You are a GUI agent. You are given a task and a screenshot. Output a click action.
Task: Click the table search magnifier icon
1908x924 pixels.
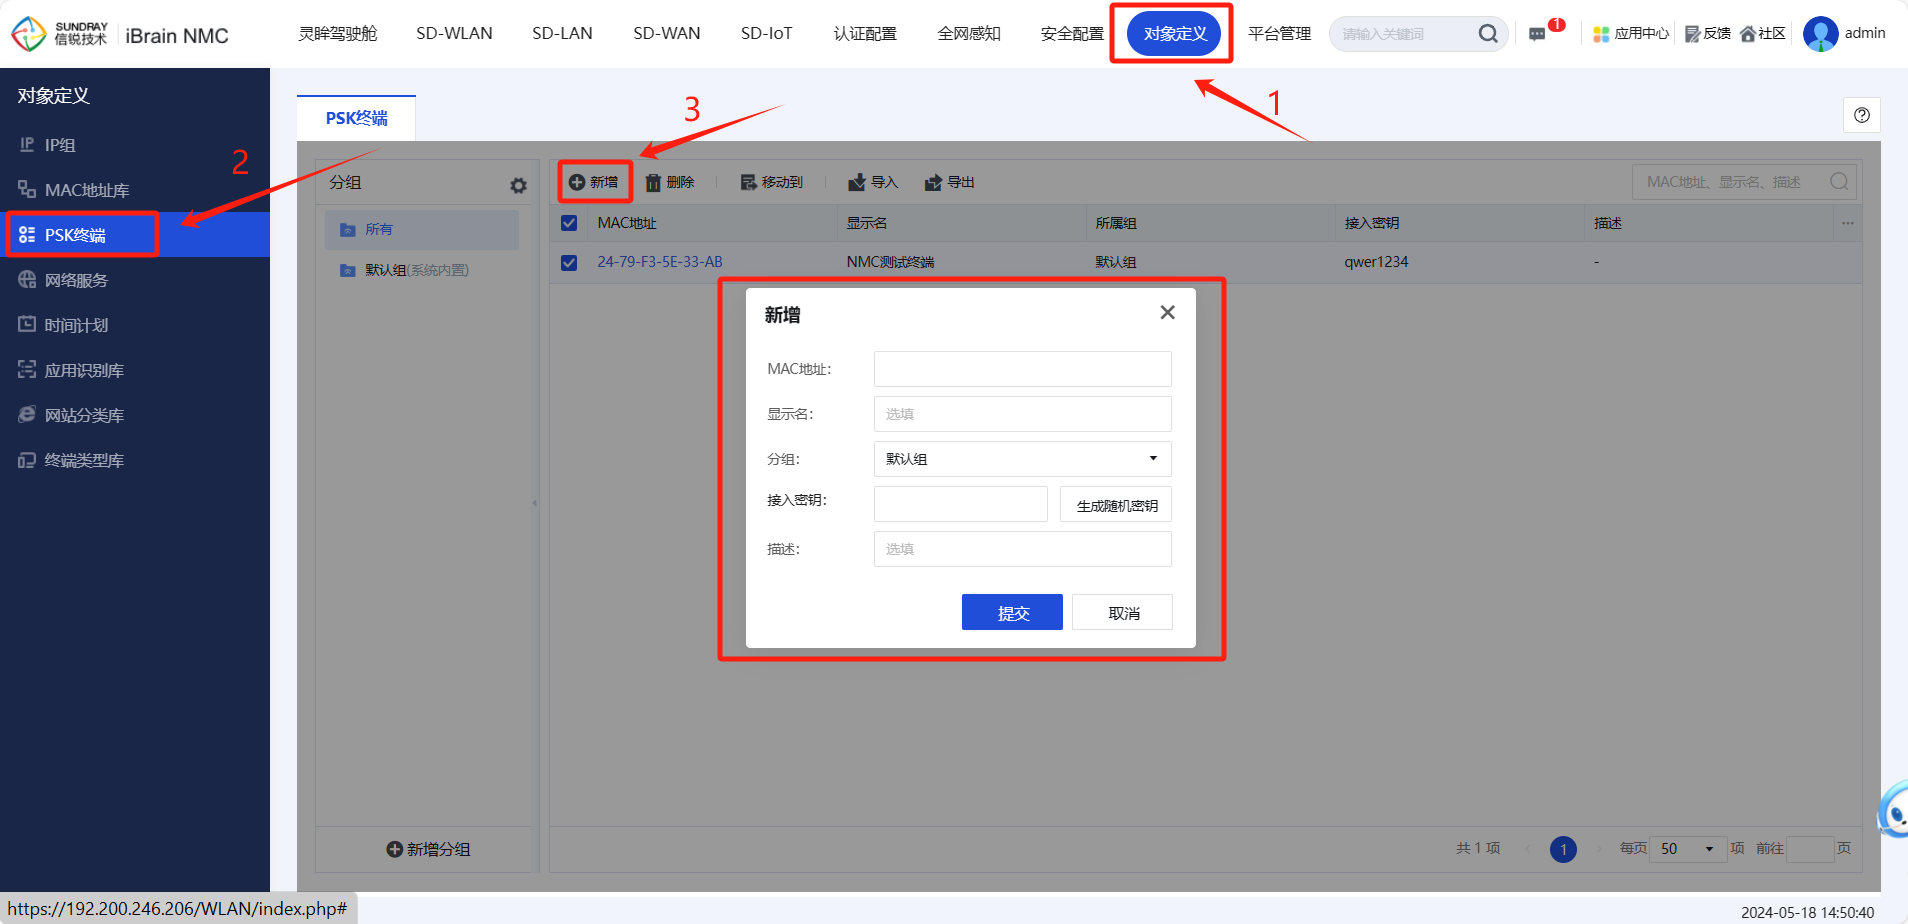(1839, 182)
